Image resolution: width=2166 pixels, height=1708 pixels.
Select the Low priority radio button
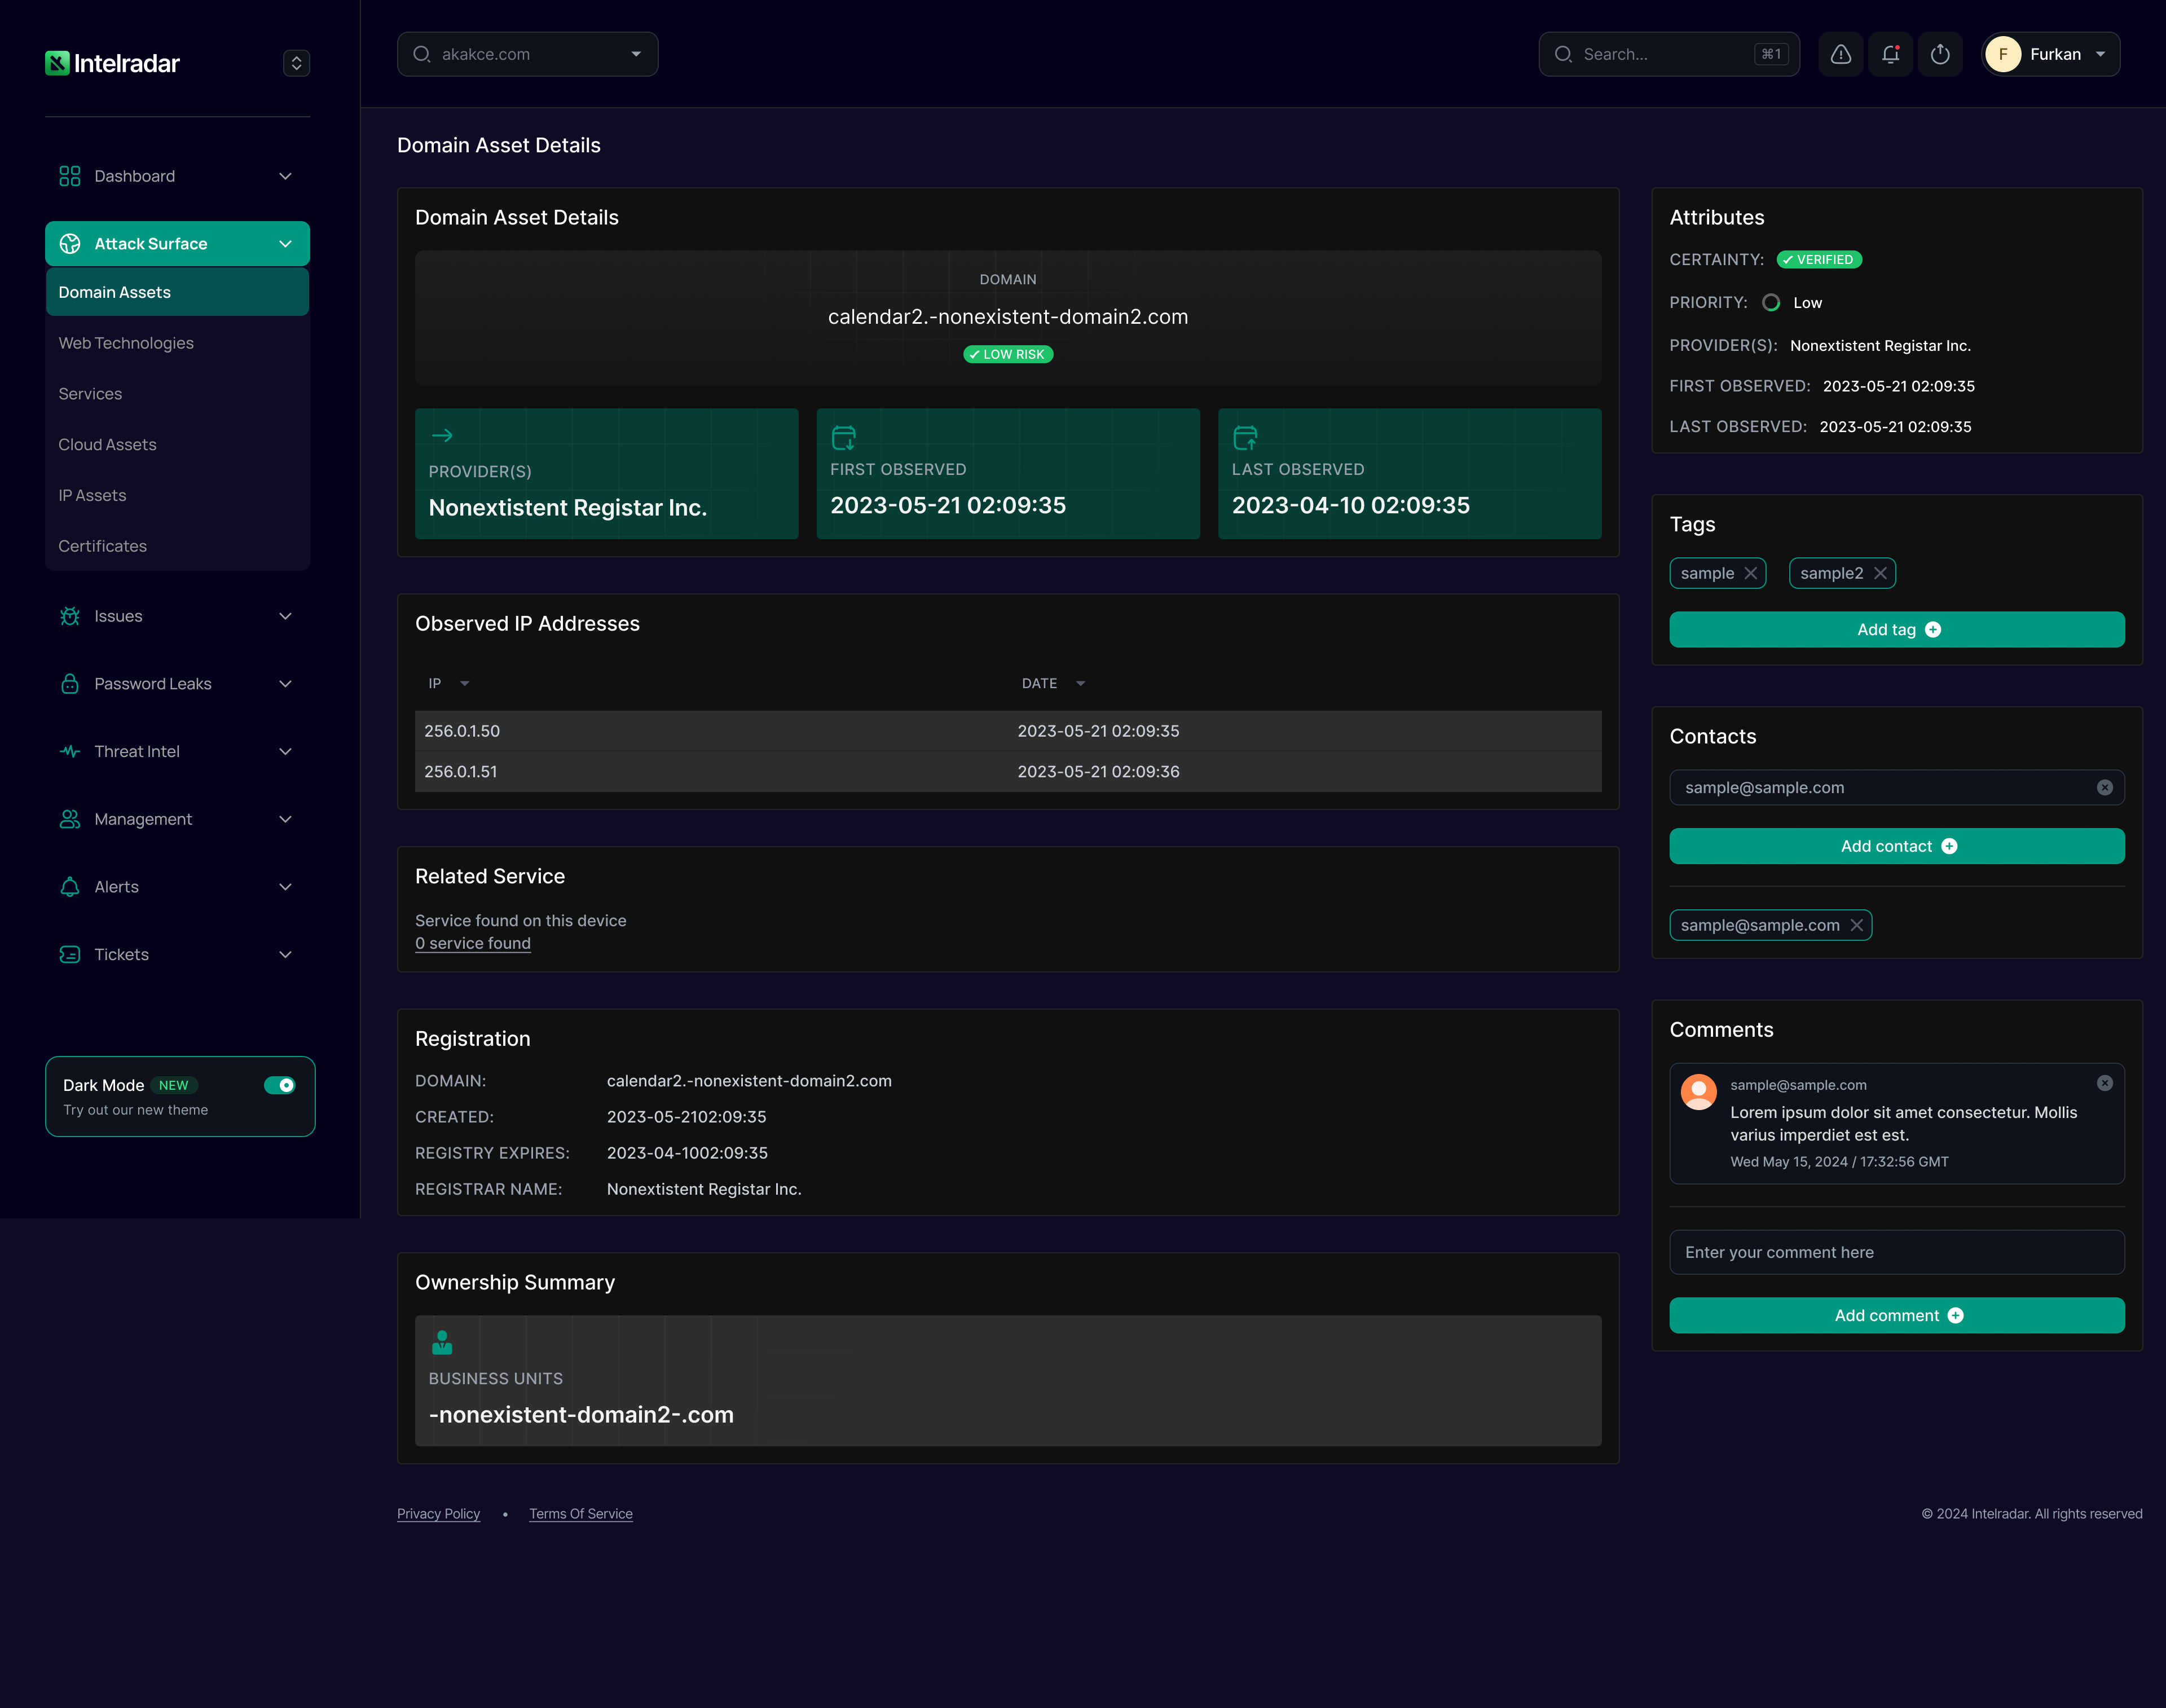pyautogui.click(x=1771, y=303)
